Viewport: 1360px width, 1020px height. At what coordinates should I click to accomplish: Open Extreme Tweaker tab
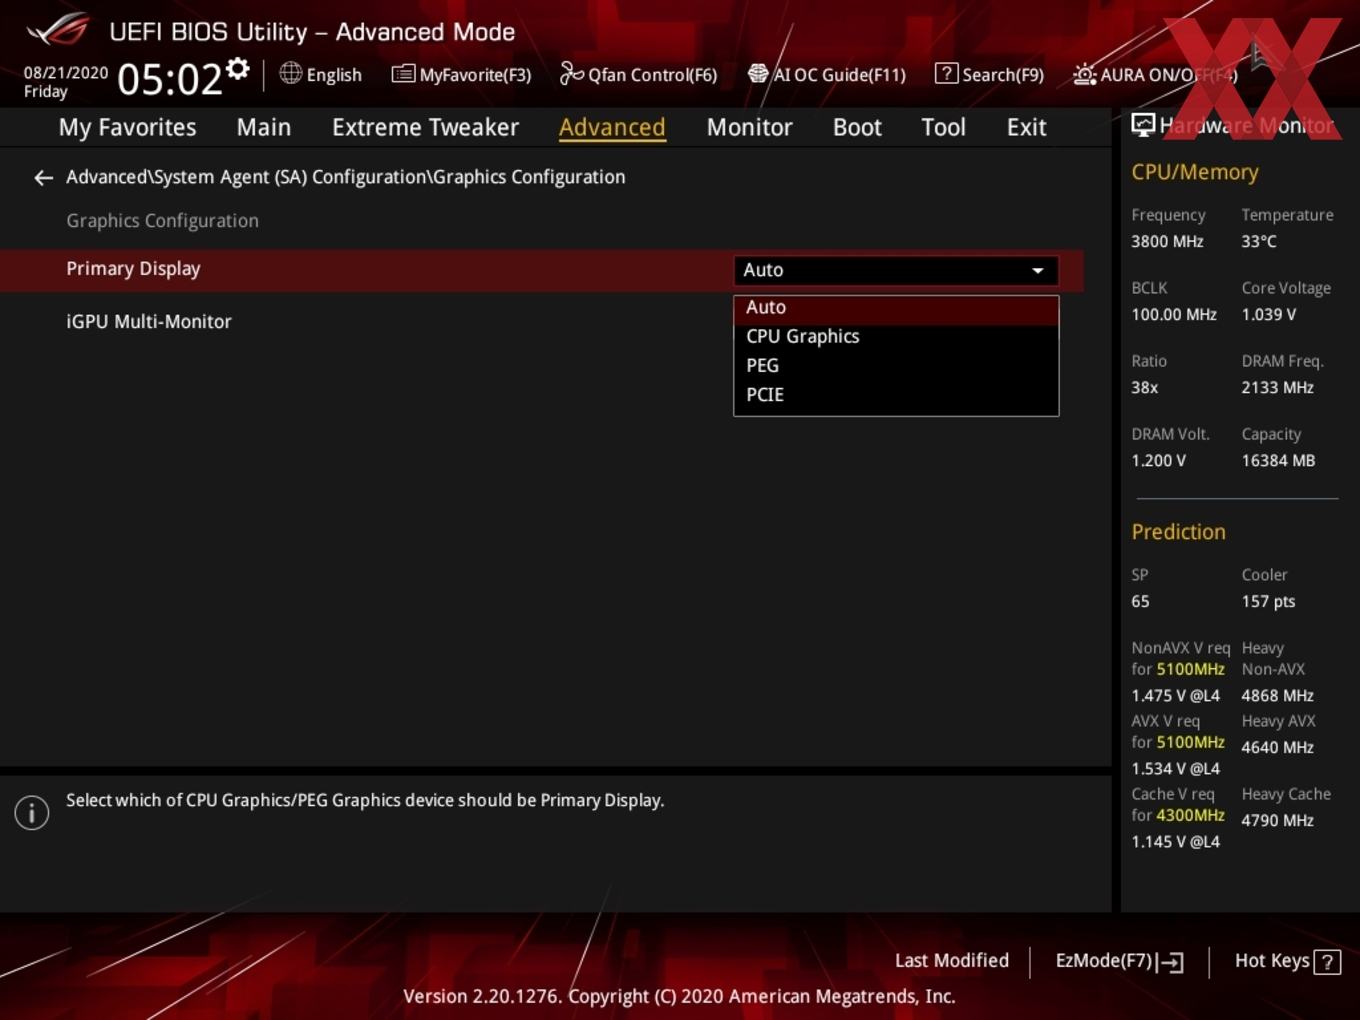coord(425,127)
